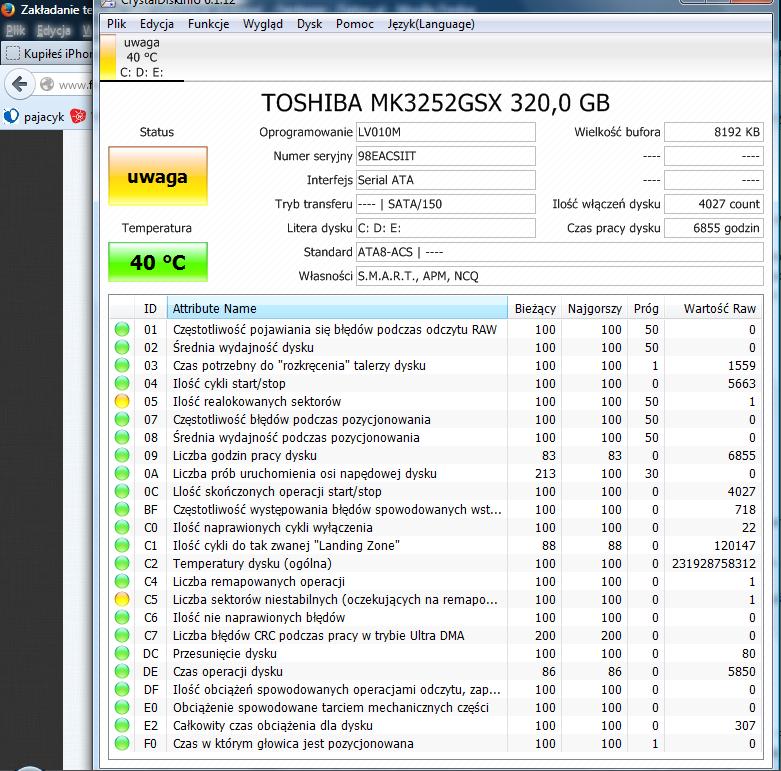This screenshot has width=781, height=771.
Task: Click the Attribute Name column header
Action: pos(337,308)
